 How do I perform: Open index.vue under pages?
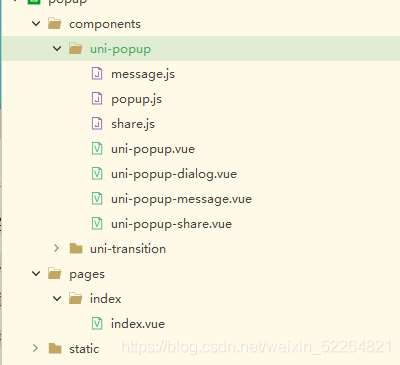138,324
